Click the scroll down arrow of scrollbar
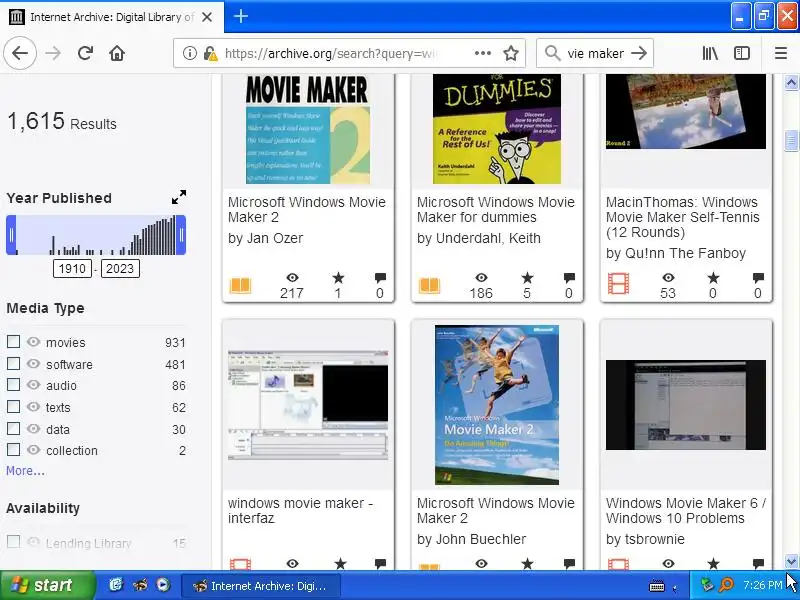Screen dimensions: 800x600 (x=791, y=562)
